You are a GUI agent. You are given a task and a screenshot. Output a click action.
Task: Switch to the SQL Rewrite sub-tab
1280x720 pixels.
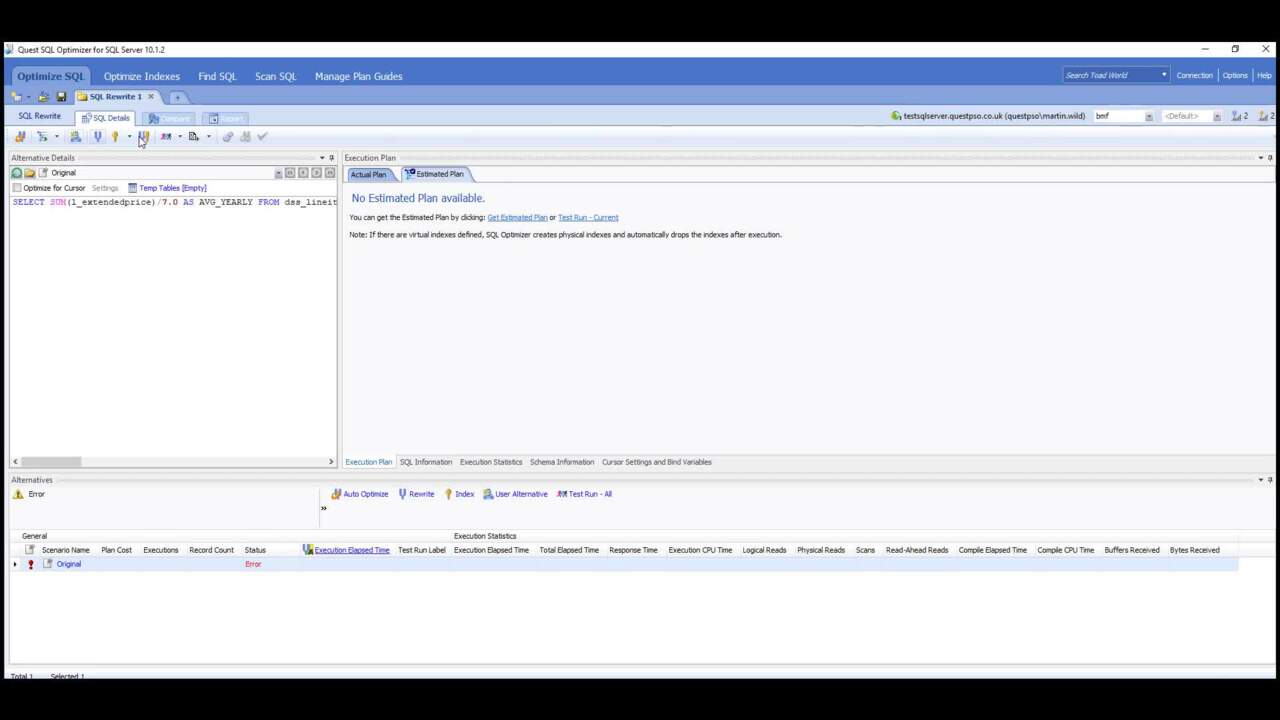(39, 116)
